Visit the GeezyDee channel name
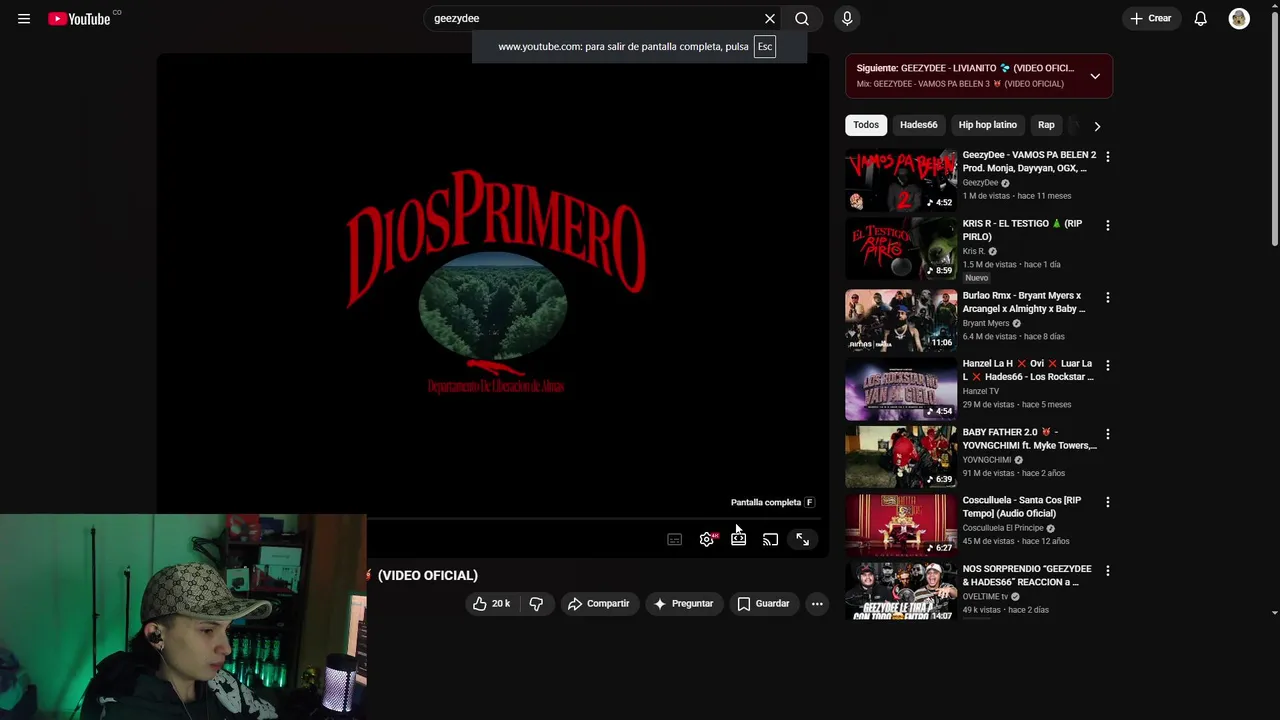This screenshot has width=1280, height=720. pyautogui.click(x=980, y=183)
